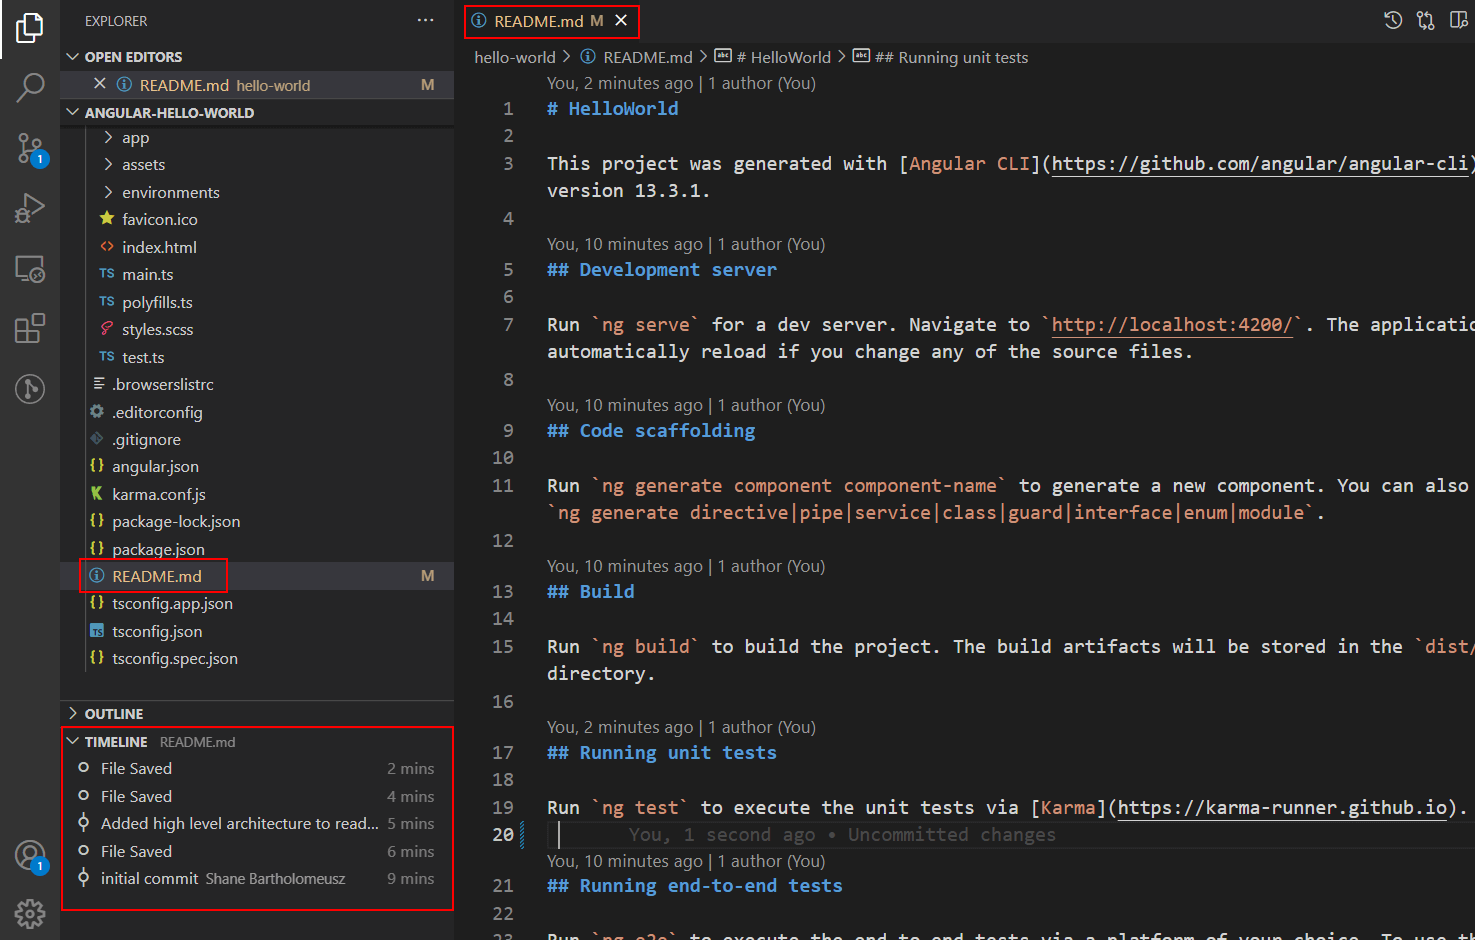Open styles.scss file
The height and width of the screenshot is (940, 1475).
[157, 330]
